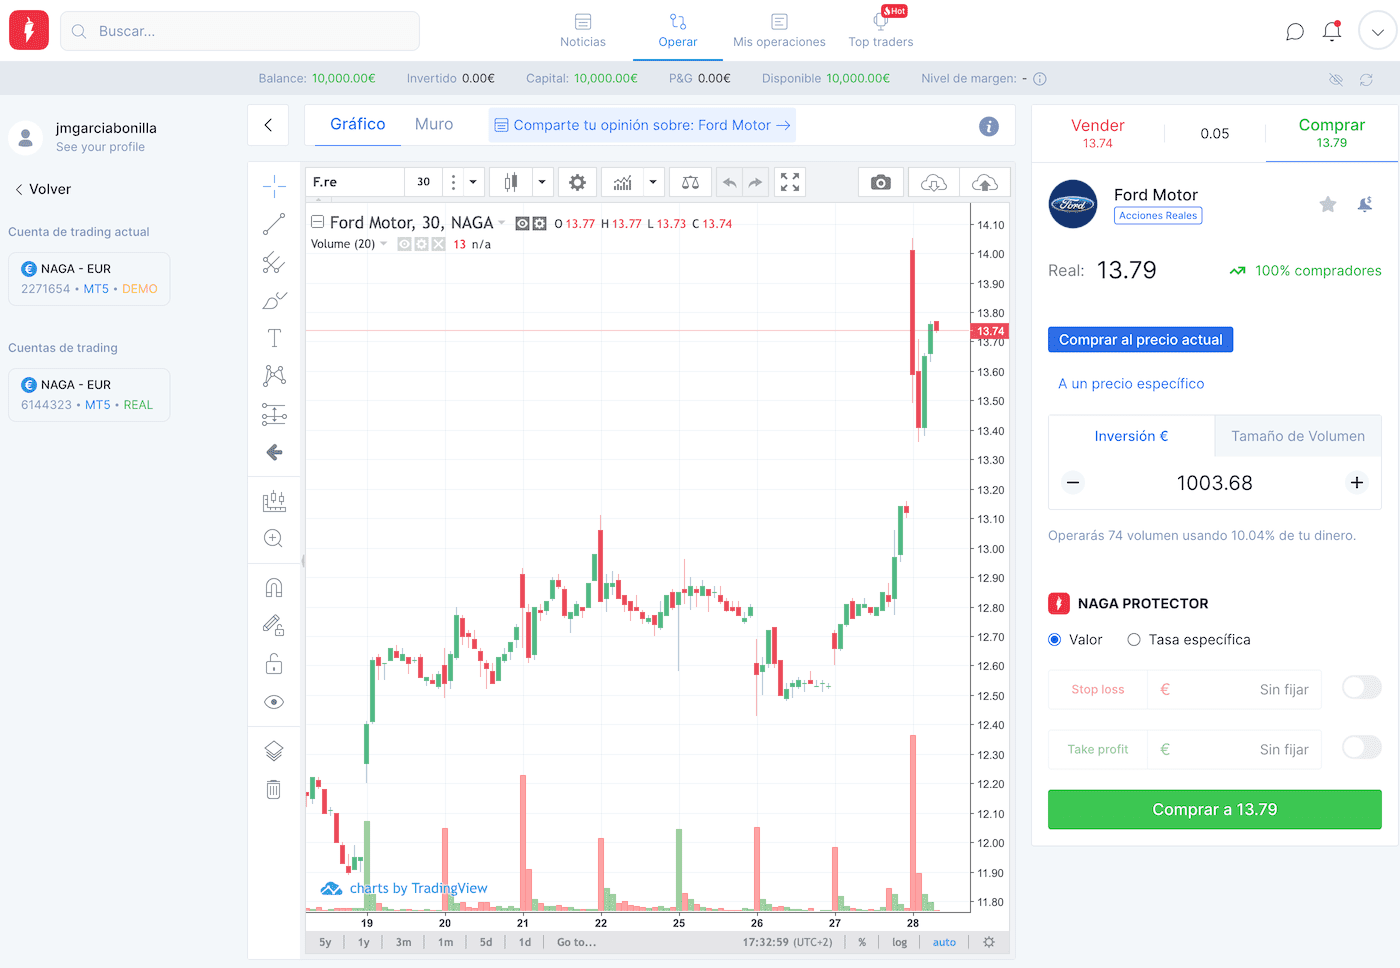Select the pattern drawing tool
This screenshot has width=1400, height=968.
(274, 376)
